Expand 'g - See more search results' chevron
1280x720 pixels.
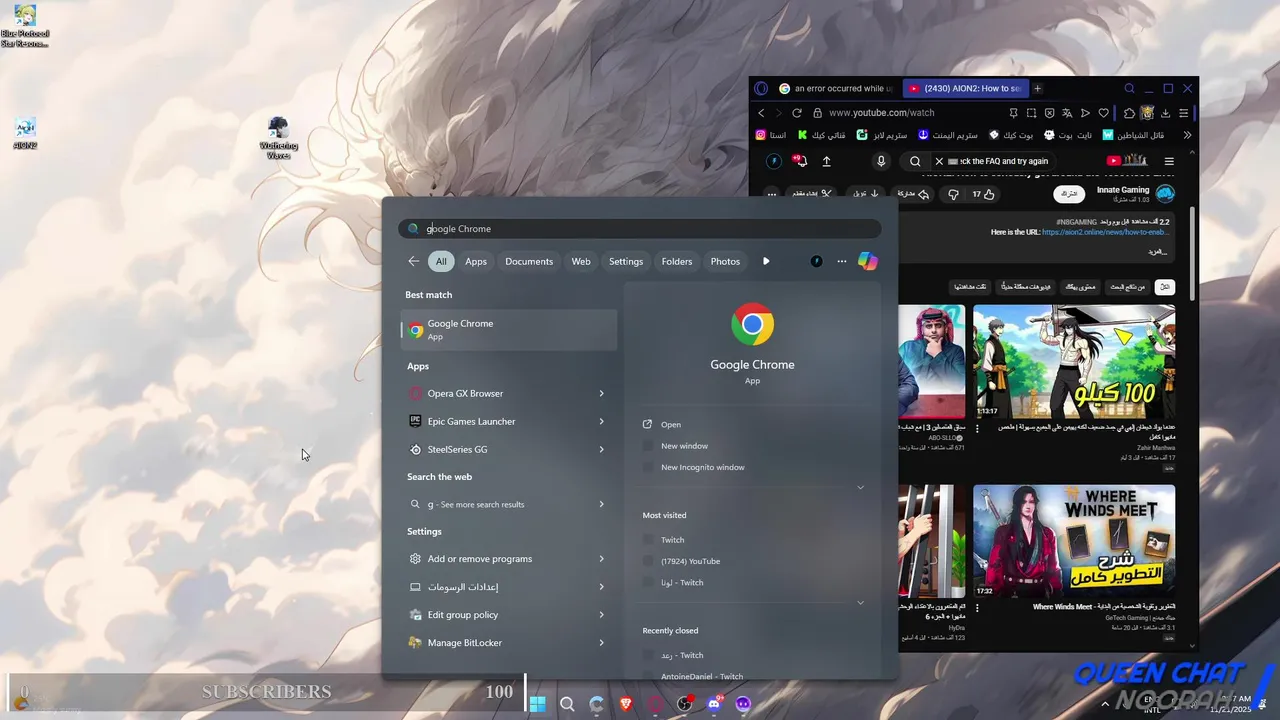point(601,504)
